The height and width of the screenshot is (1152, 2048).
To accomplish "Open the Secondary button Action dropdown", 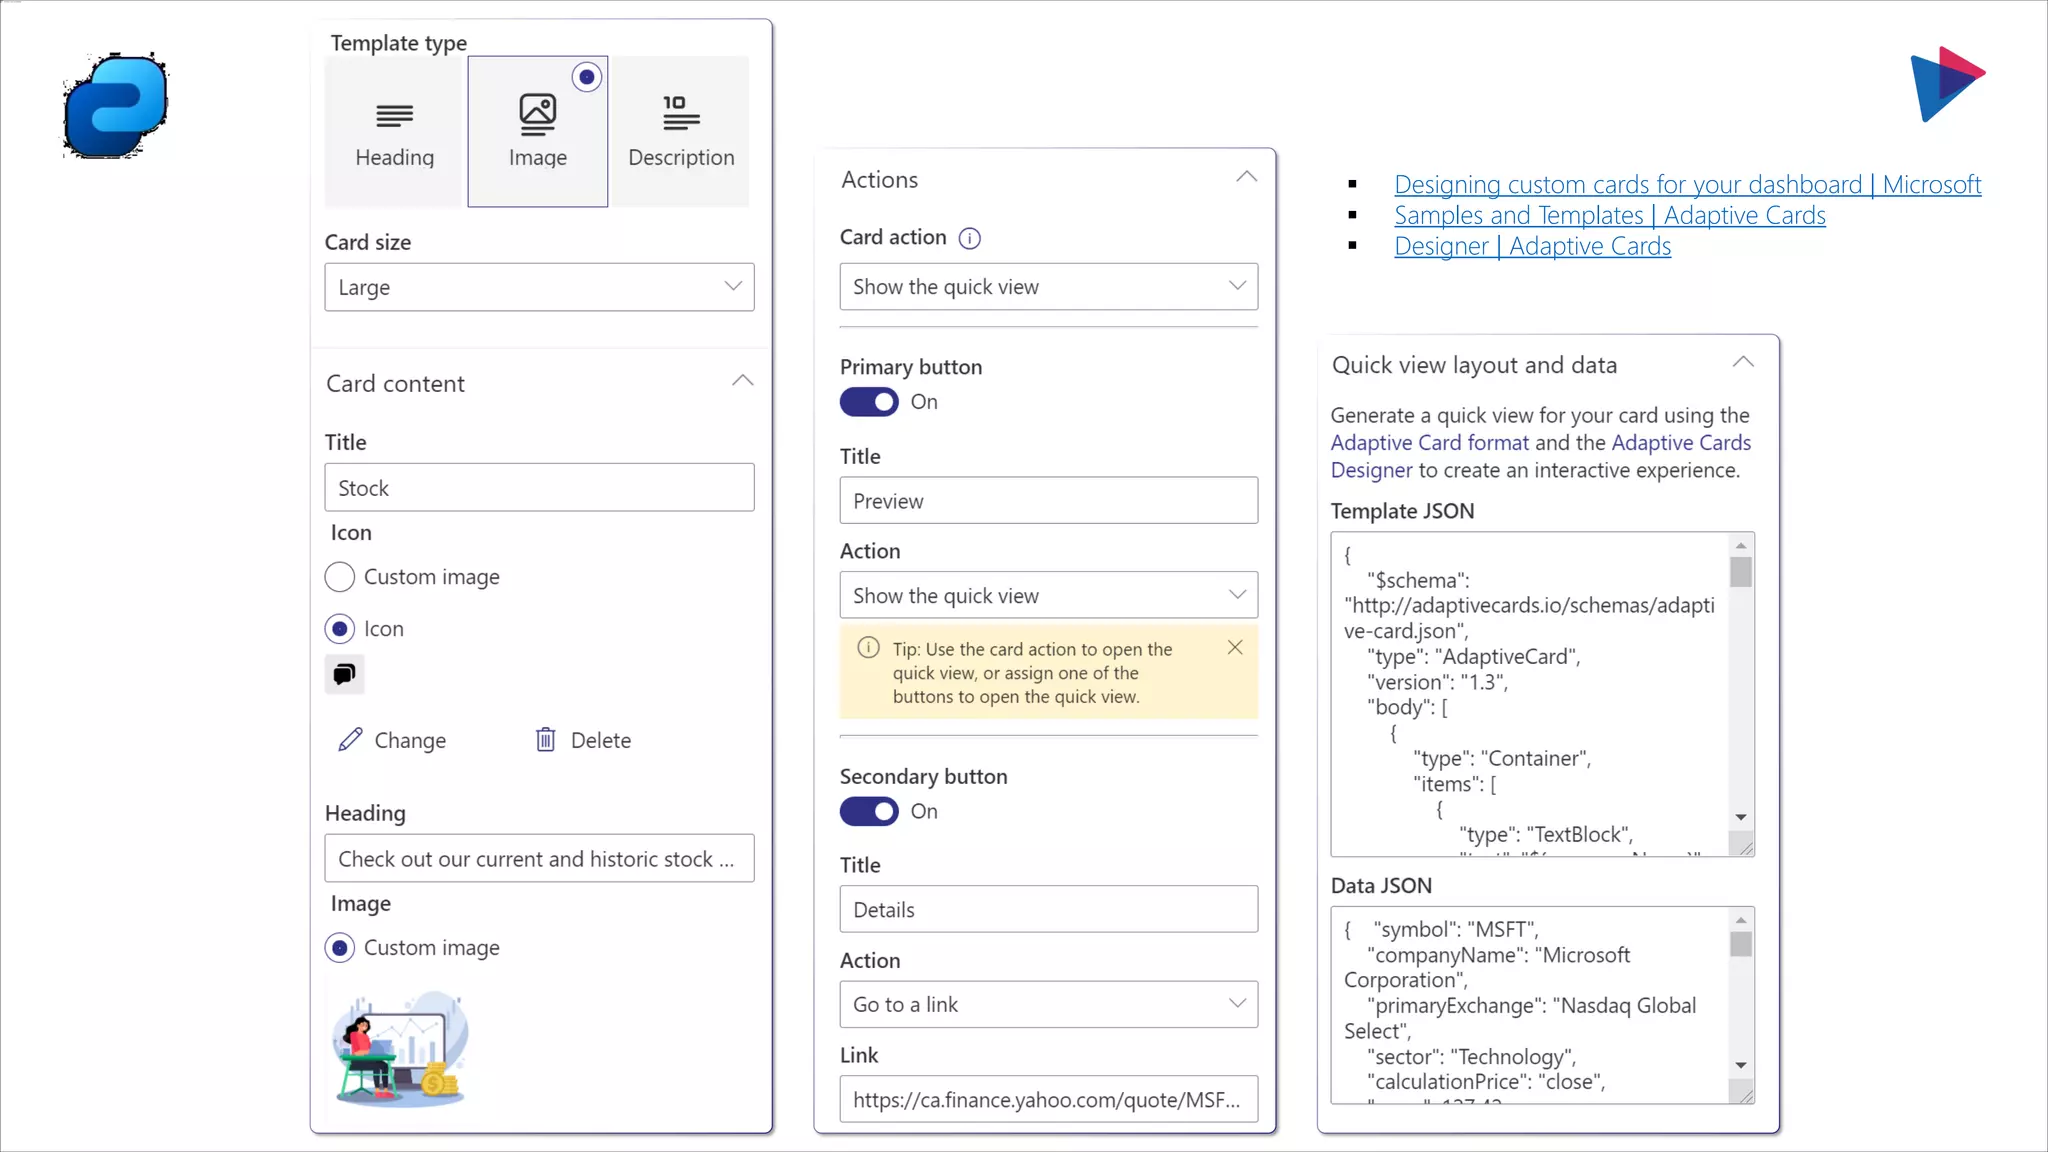I will click(x=1048, y=1004).
